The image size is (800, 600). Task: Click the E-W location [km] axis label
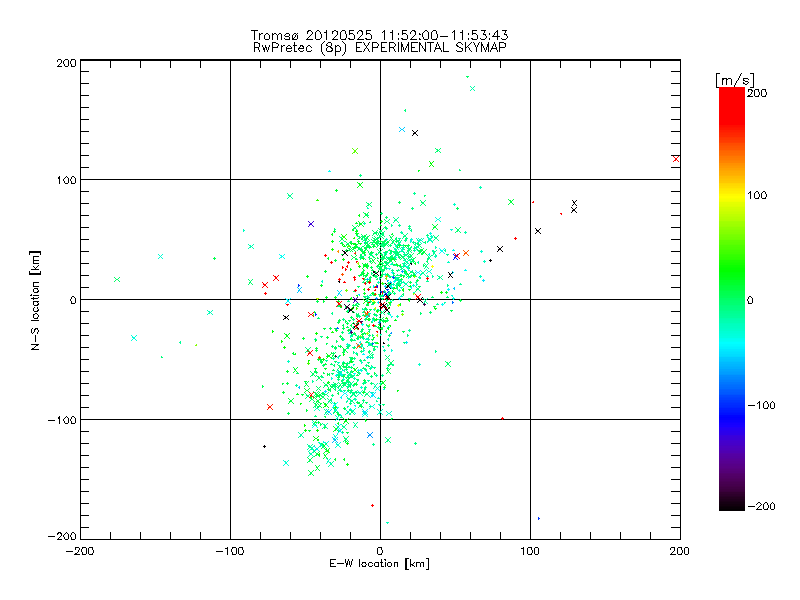pos(379,563)
